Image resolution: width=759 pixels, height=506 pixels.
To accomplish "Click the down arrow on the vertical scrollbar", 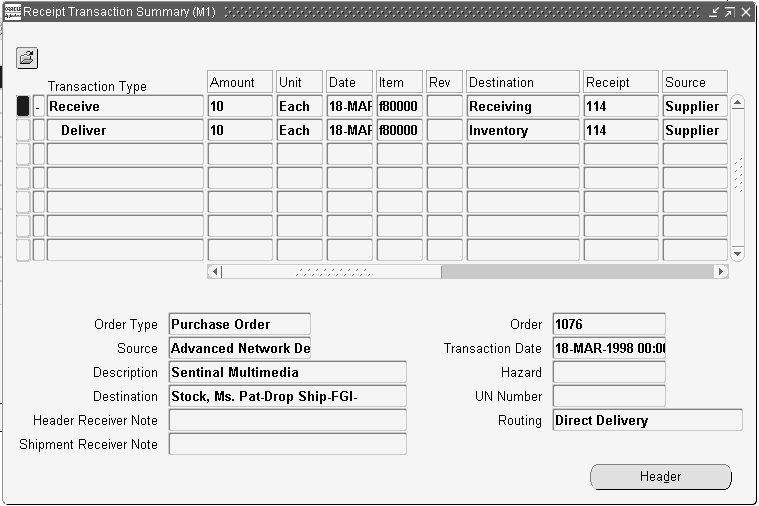I will pyautogui.click(x=737, y=254).
